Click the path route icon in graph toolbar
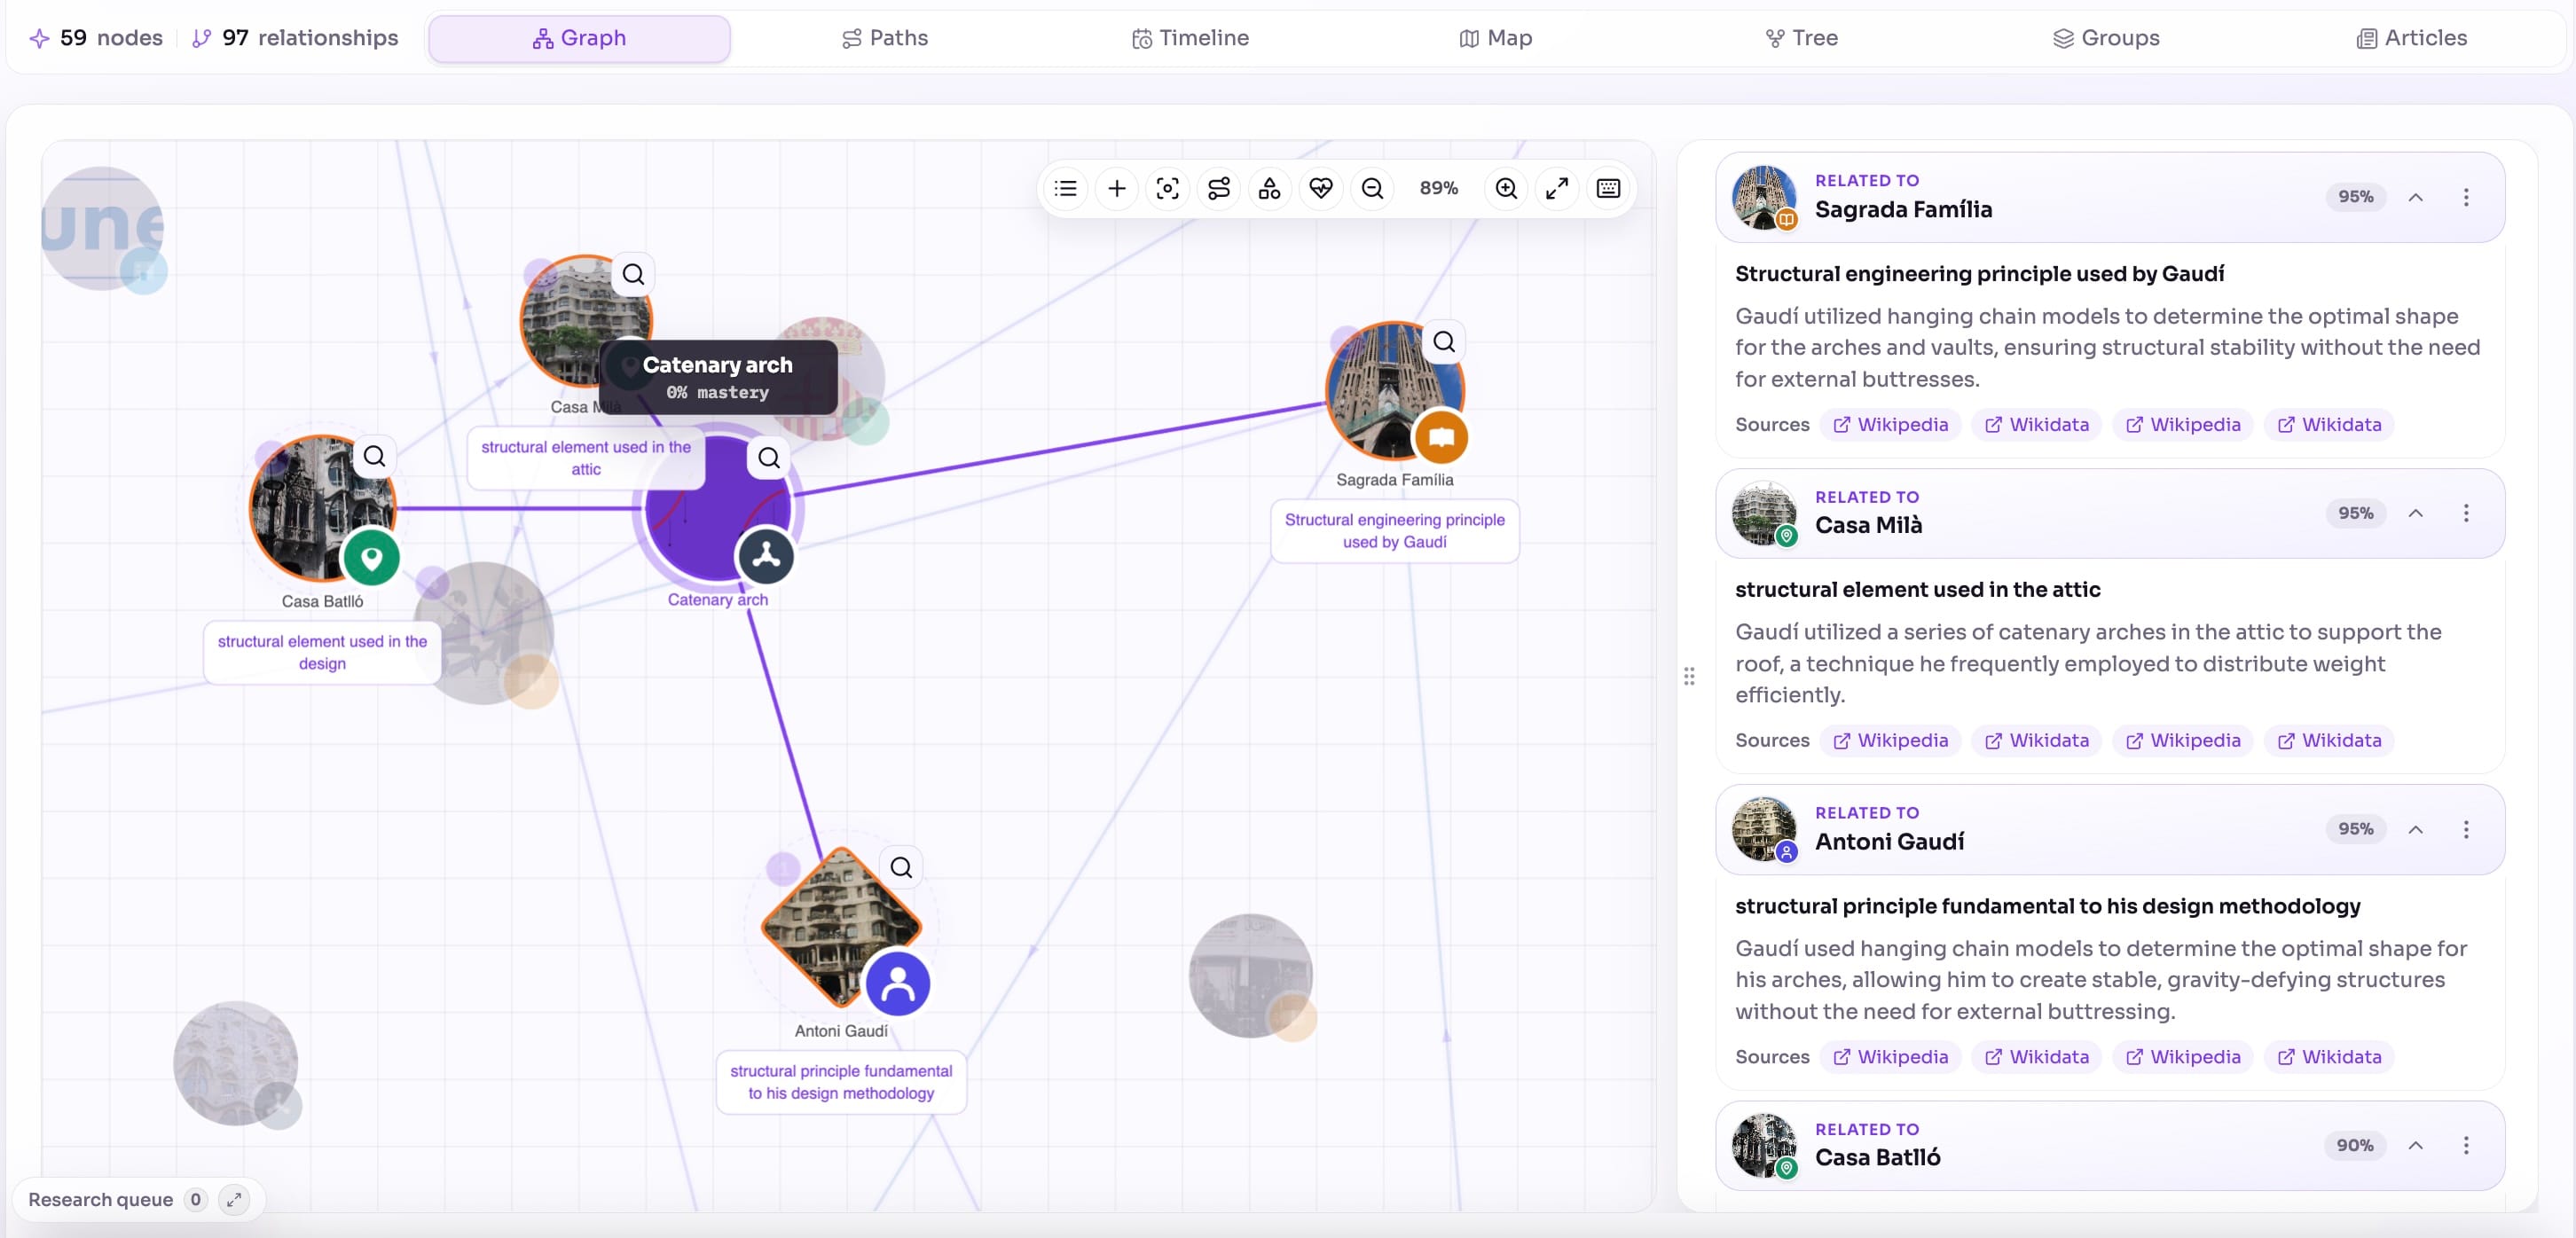The height and width of the screenshot is (1238, 2576). [x=1219, y=188]
